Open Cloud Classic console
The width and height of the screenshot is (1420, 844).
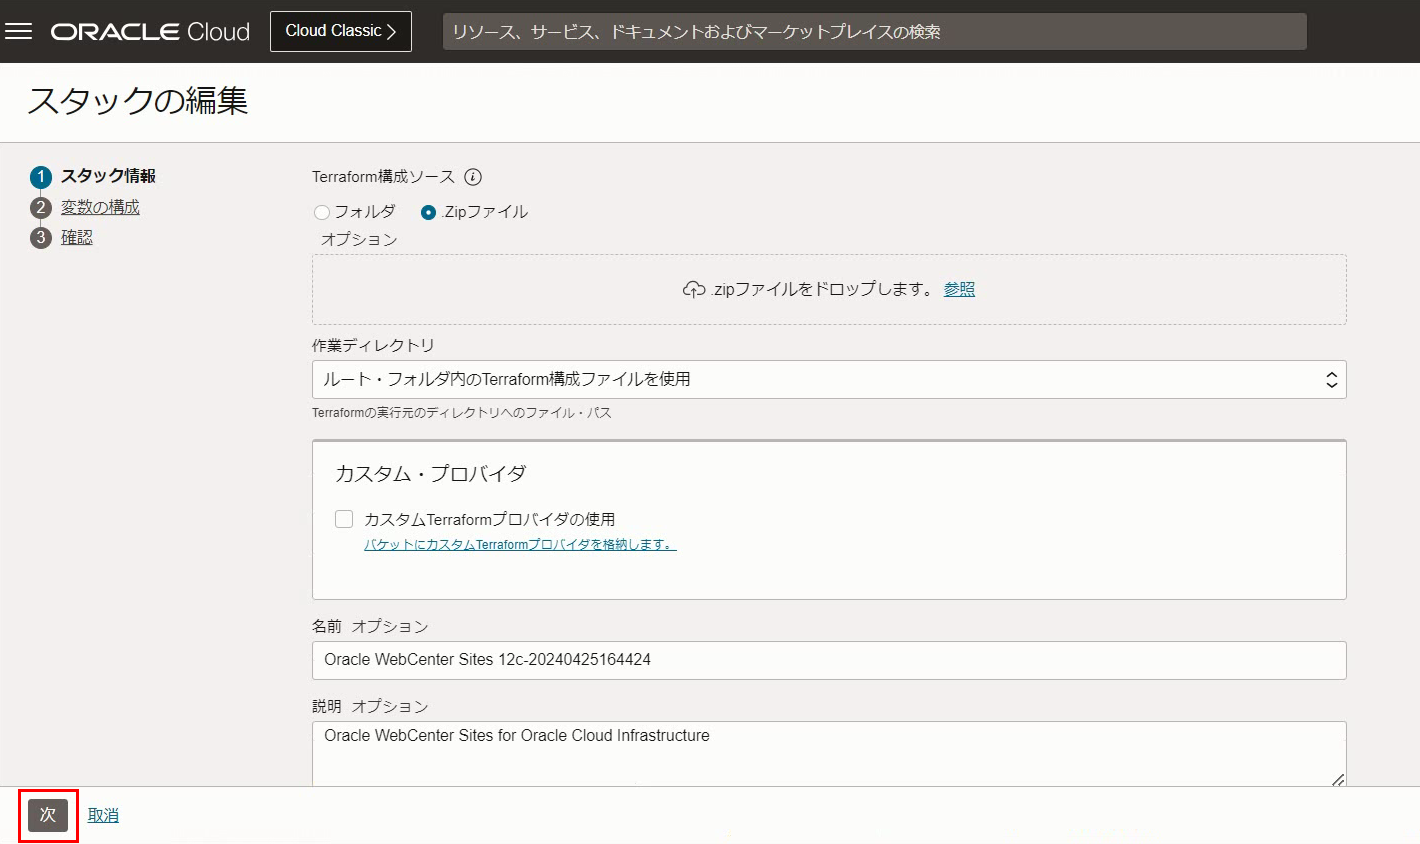coord(341,31)
